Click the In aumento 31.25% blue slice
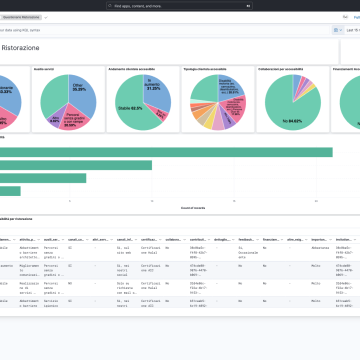Viewport: 360px width, 360px height. point(156,90)
